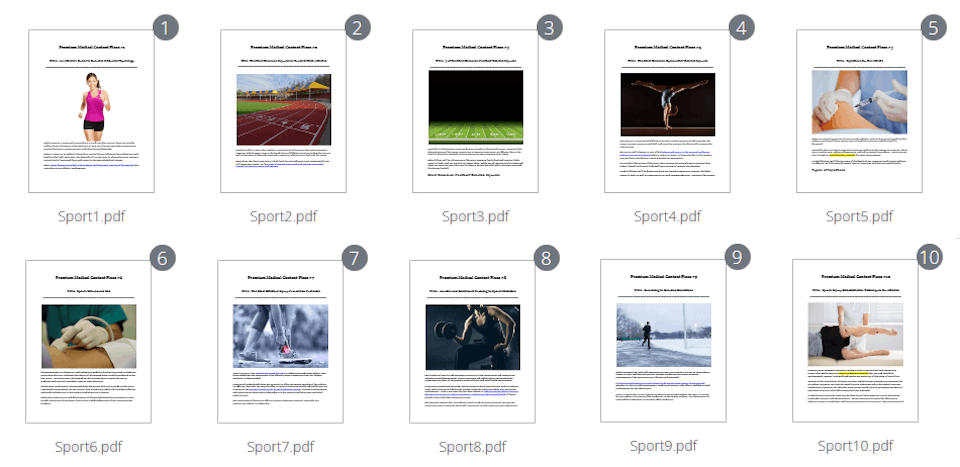Select the Sport7.pdf ankle injury thumbnail
Image resolution: width=960 pixels, height=467 pixels.
pos(280,340)
